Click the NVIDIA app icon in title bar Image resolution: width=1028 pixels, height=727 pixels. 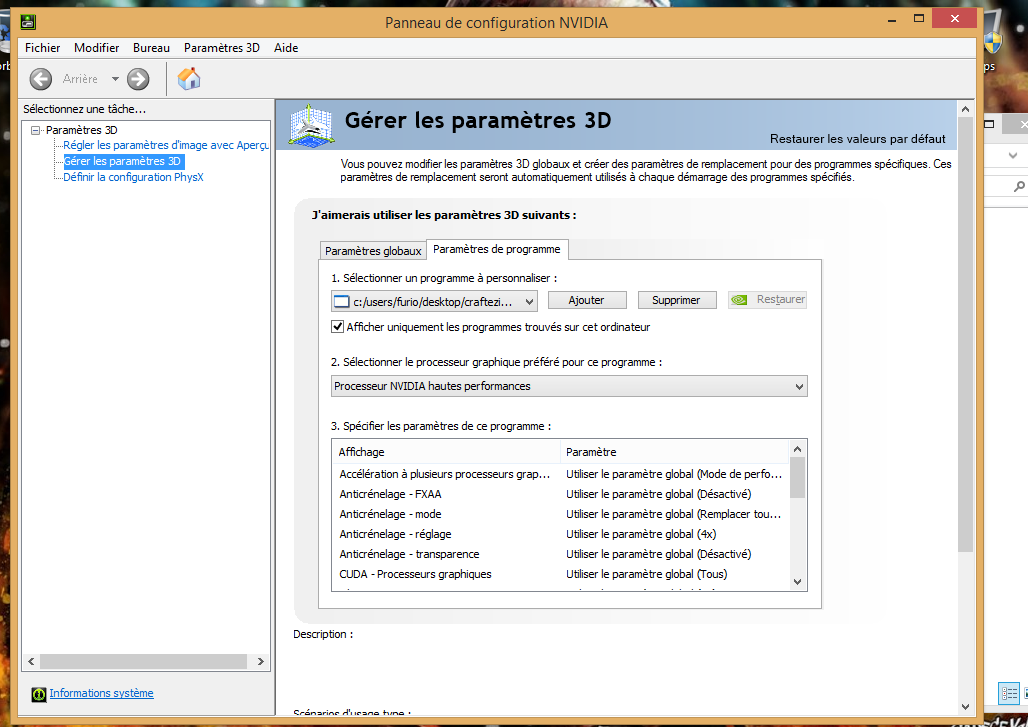(28, 22)
